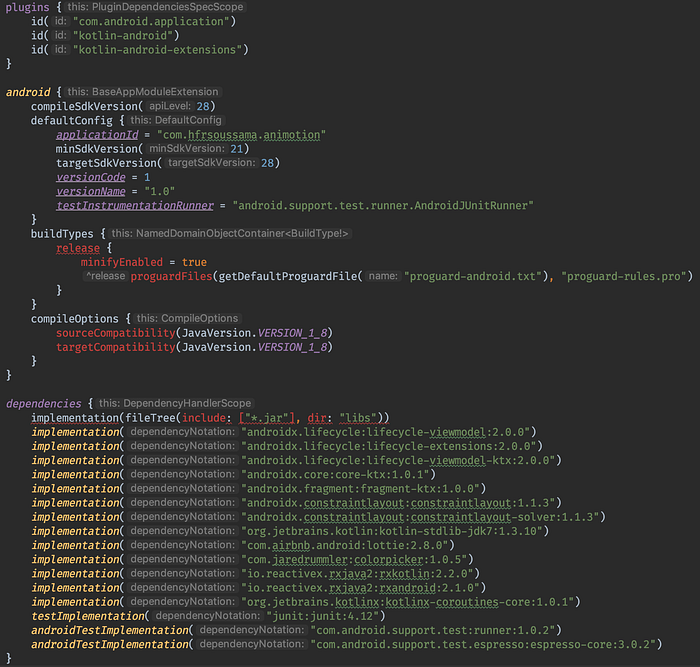
Task: Click the "com.hfrsoussama.animotion" string
Action: click(242, 135)
